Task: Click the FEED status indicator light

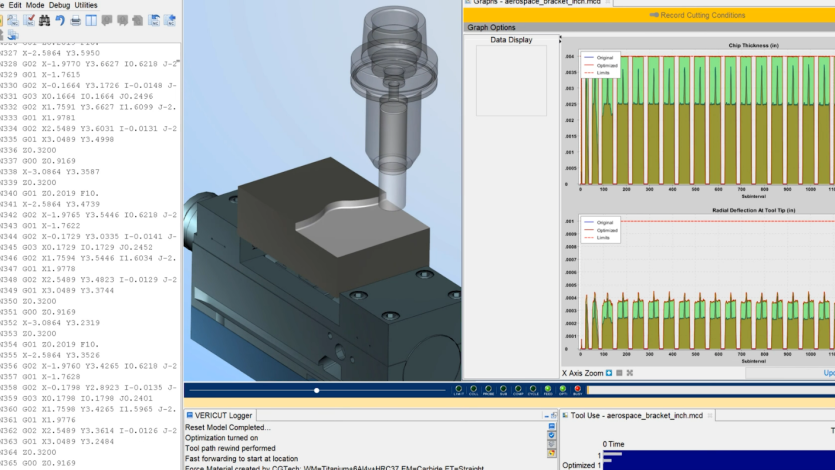Action: coord(548,390)
